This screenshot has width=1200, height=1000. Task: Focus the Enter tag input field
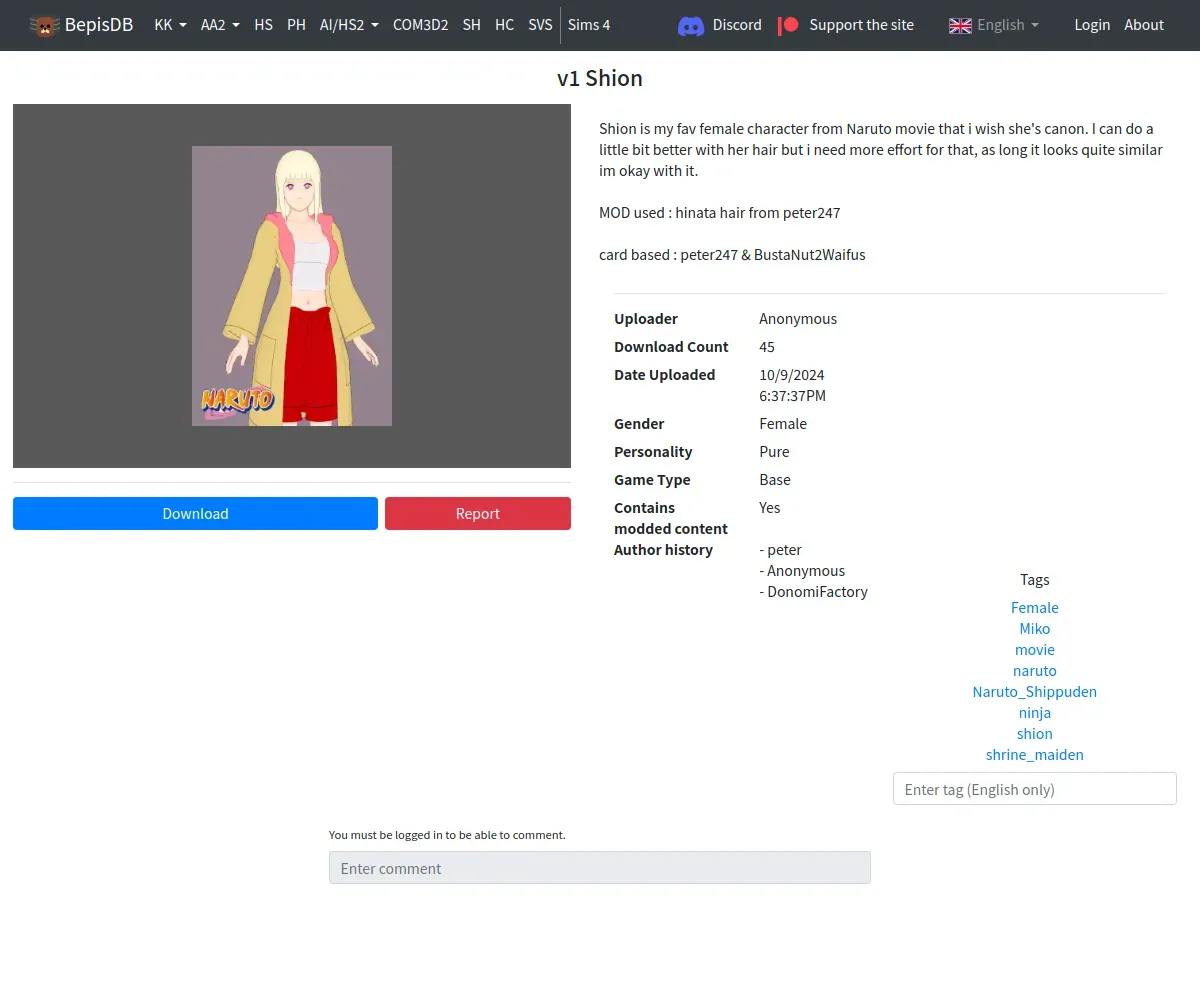[1034, 789]
